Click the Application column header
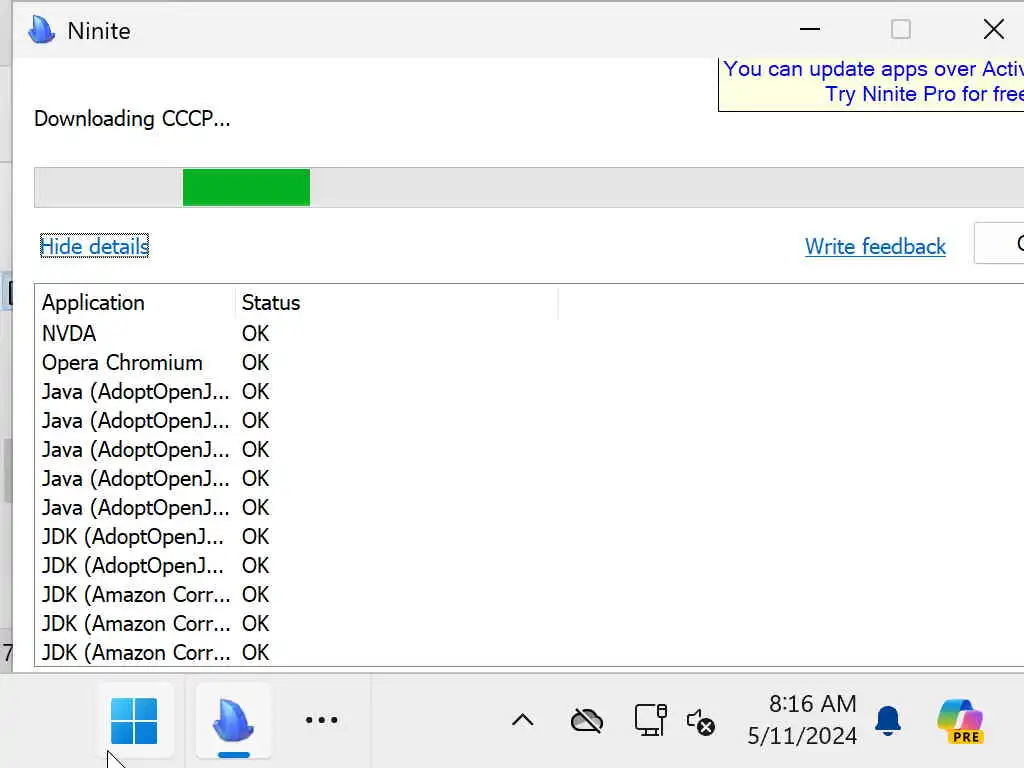This screenshot has height=768, width=1024. [135, 302]
